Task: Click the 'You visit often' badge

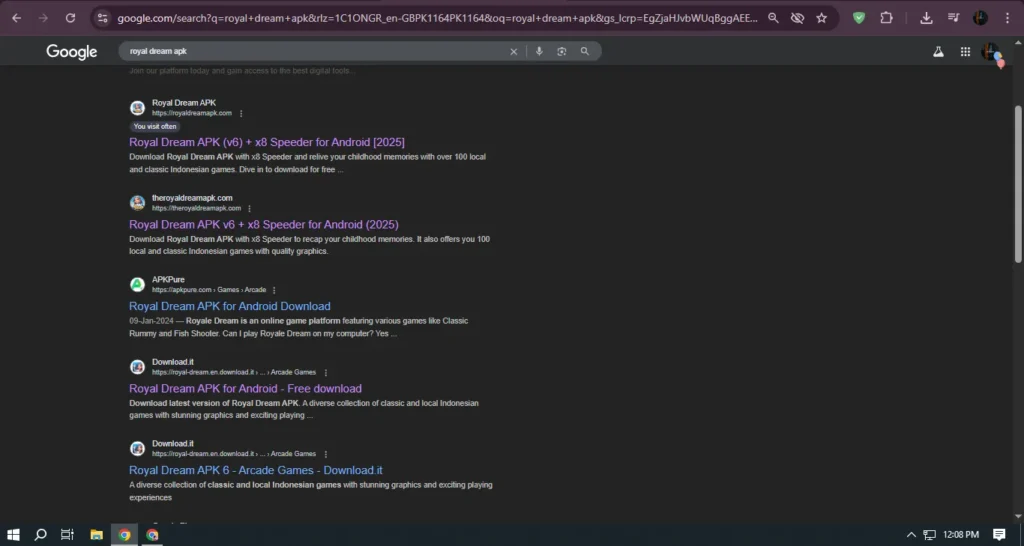Action: point(155,127)
